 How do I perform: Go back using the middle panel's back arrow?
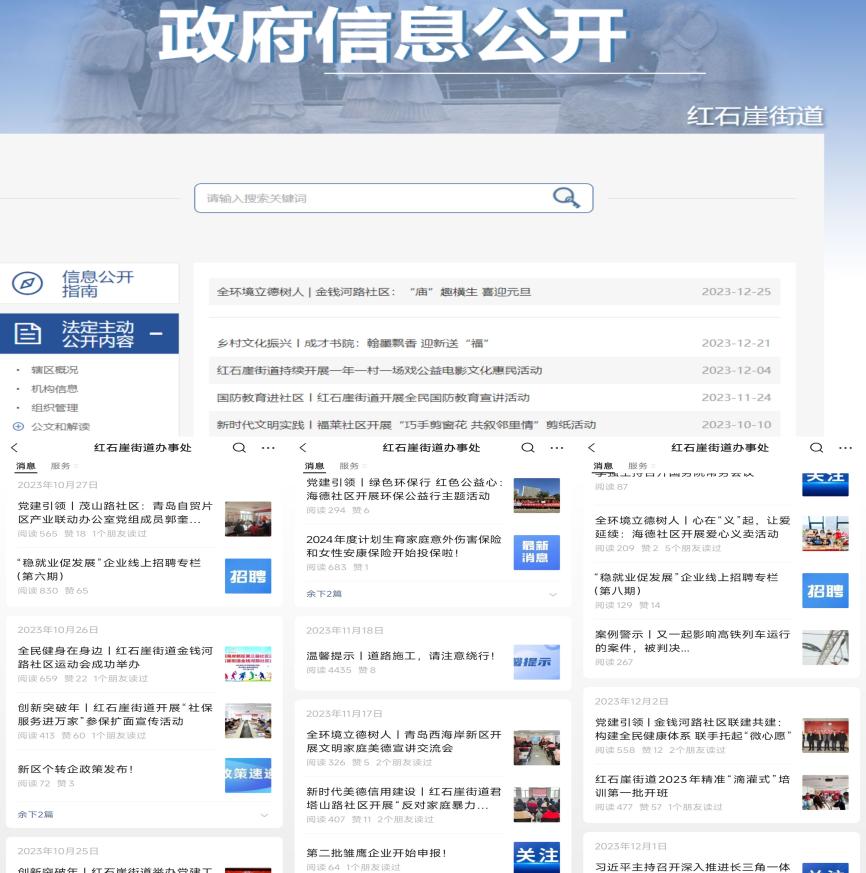click(303, 448)
